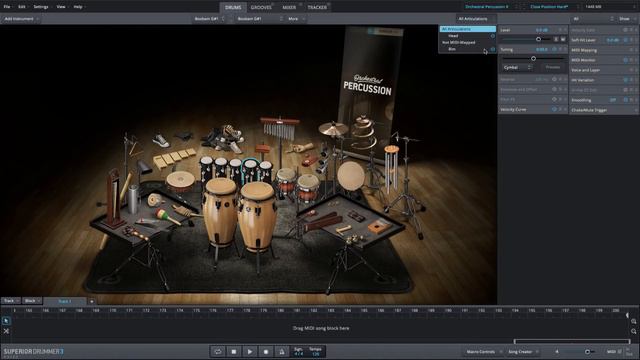Open the Track menu button

pyautogui.click(x=11, y=301)
